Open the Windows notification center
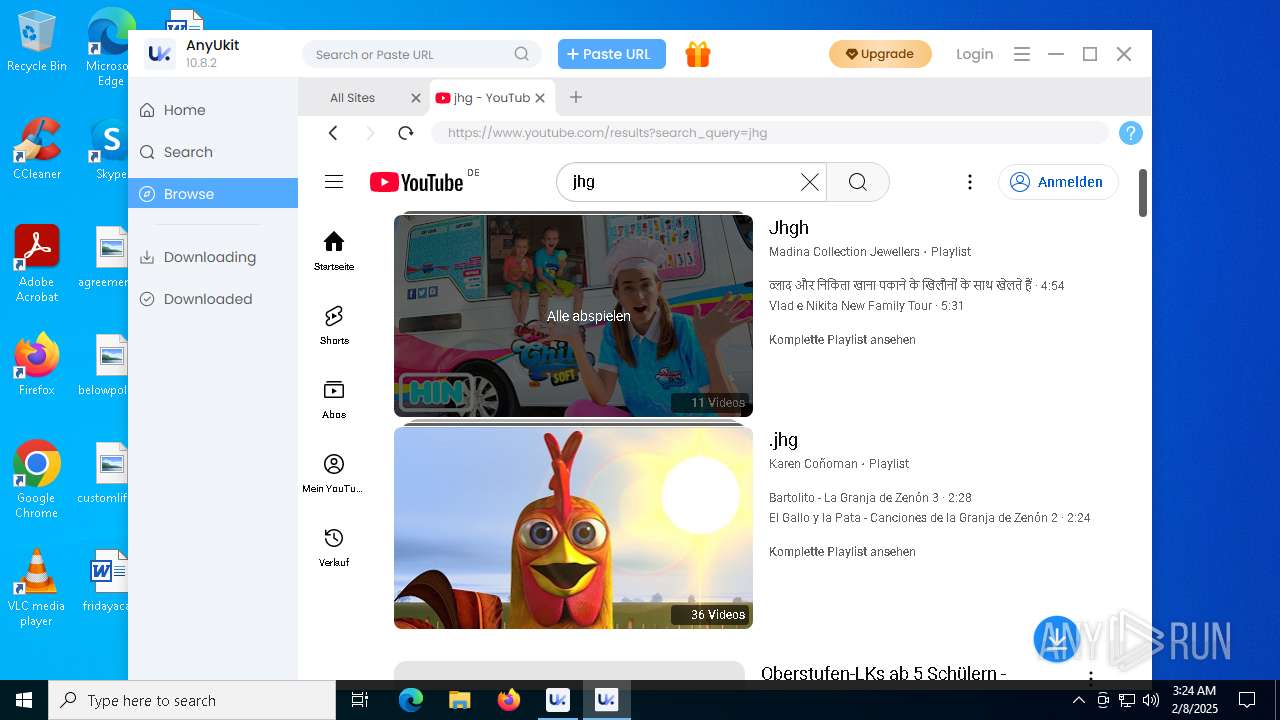This screenshot has height=720, width=1280. (x=1247, y=700)
